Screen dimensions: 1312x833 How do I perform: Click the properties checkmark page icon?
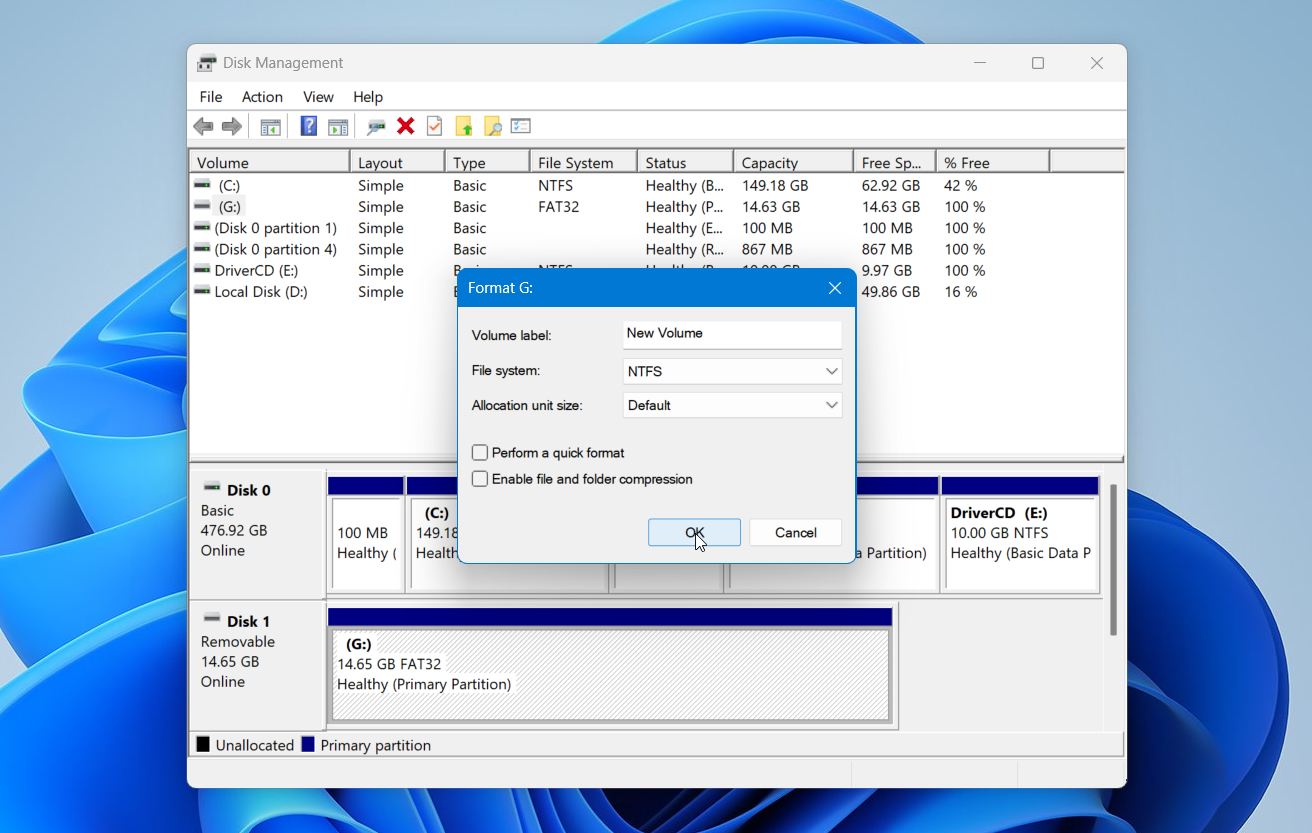434,126
